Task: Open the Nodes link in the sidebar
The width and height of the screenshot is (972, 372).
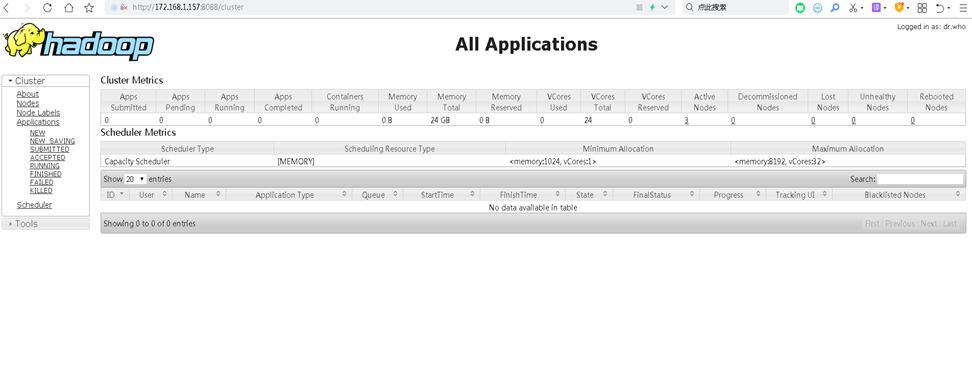Action: [27, 104]
